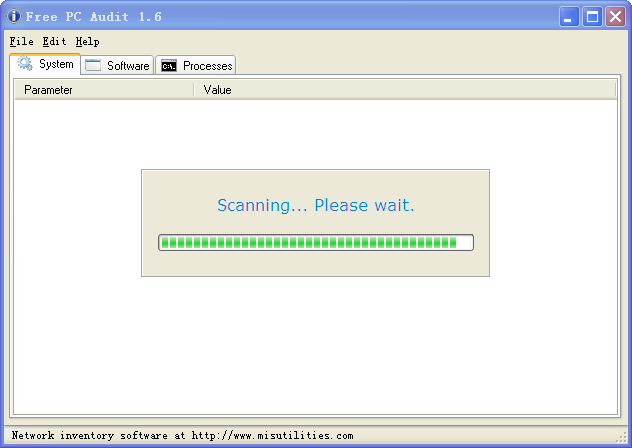Minimize the Free PC Audit window
The width and height of the screenshot is (632, 448).
(569, 17)
